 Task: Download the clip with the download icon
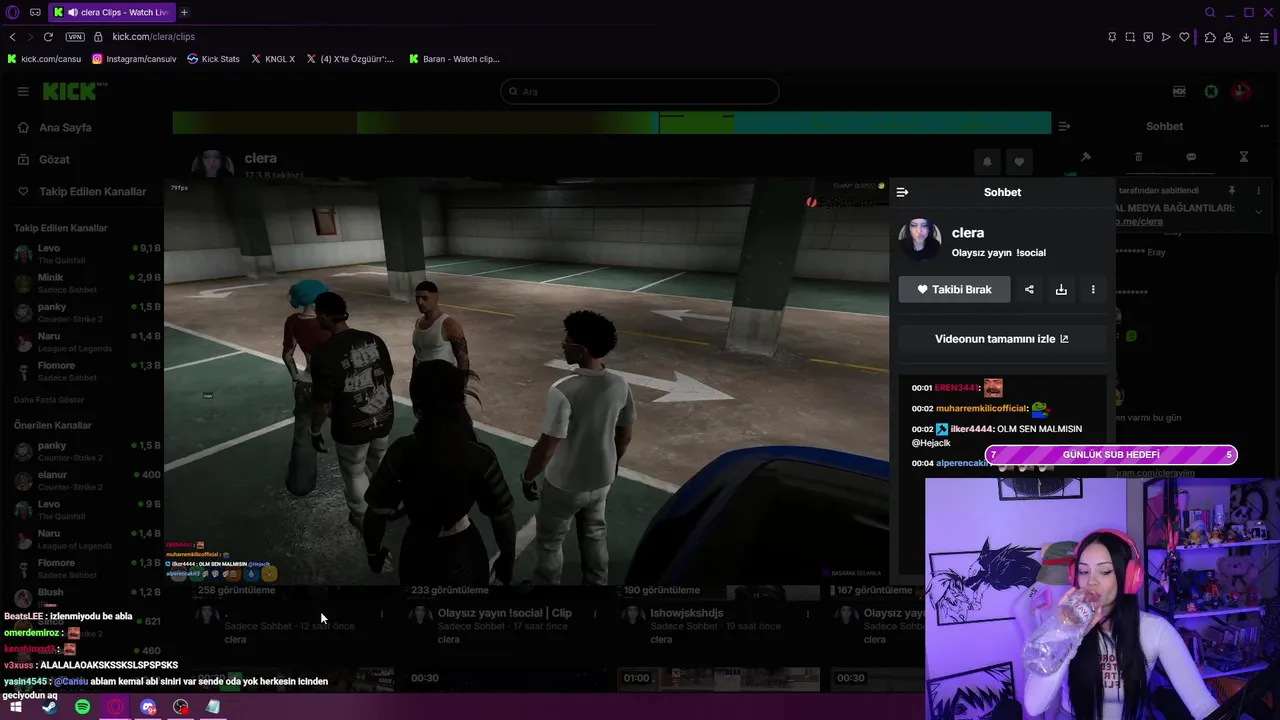1061,289
